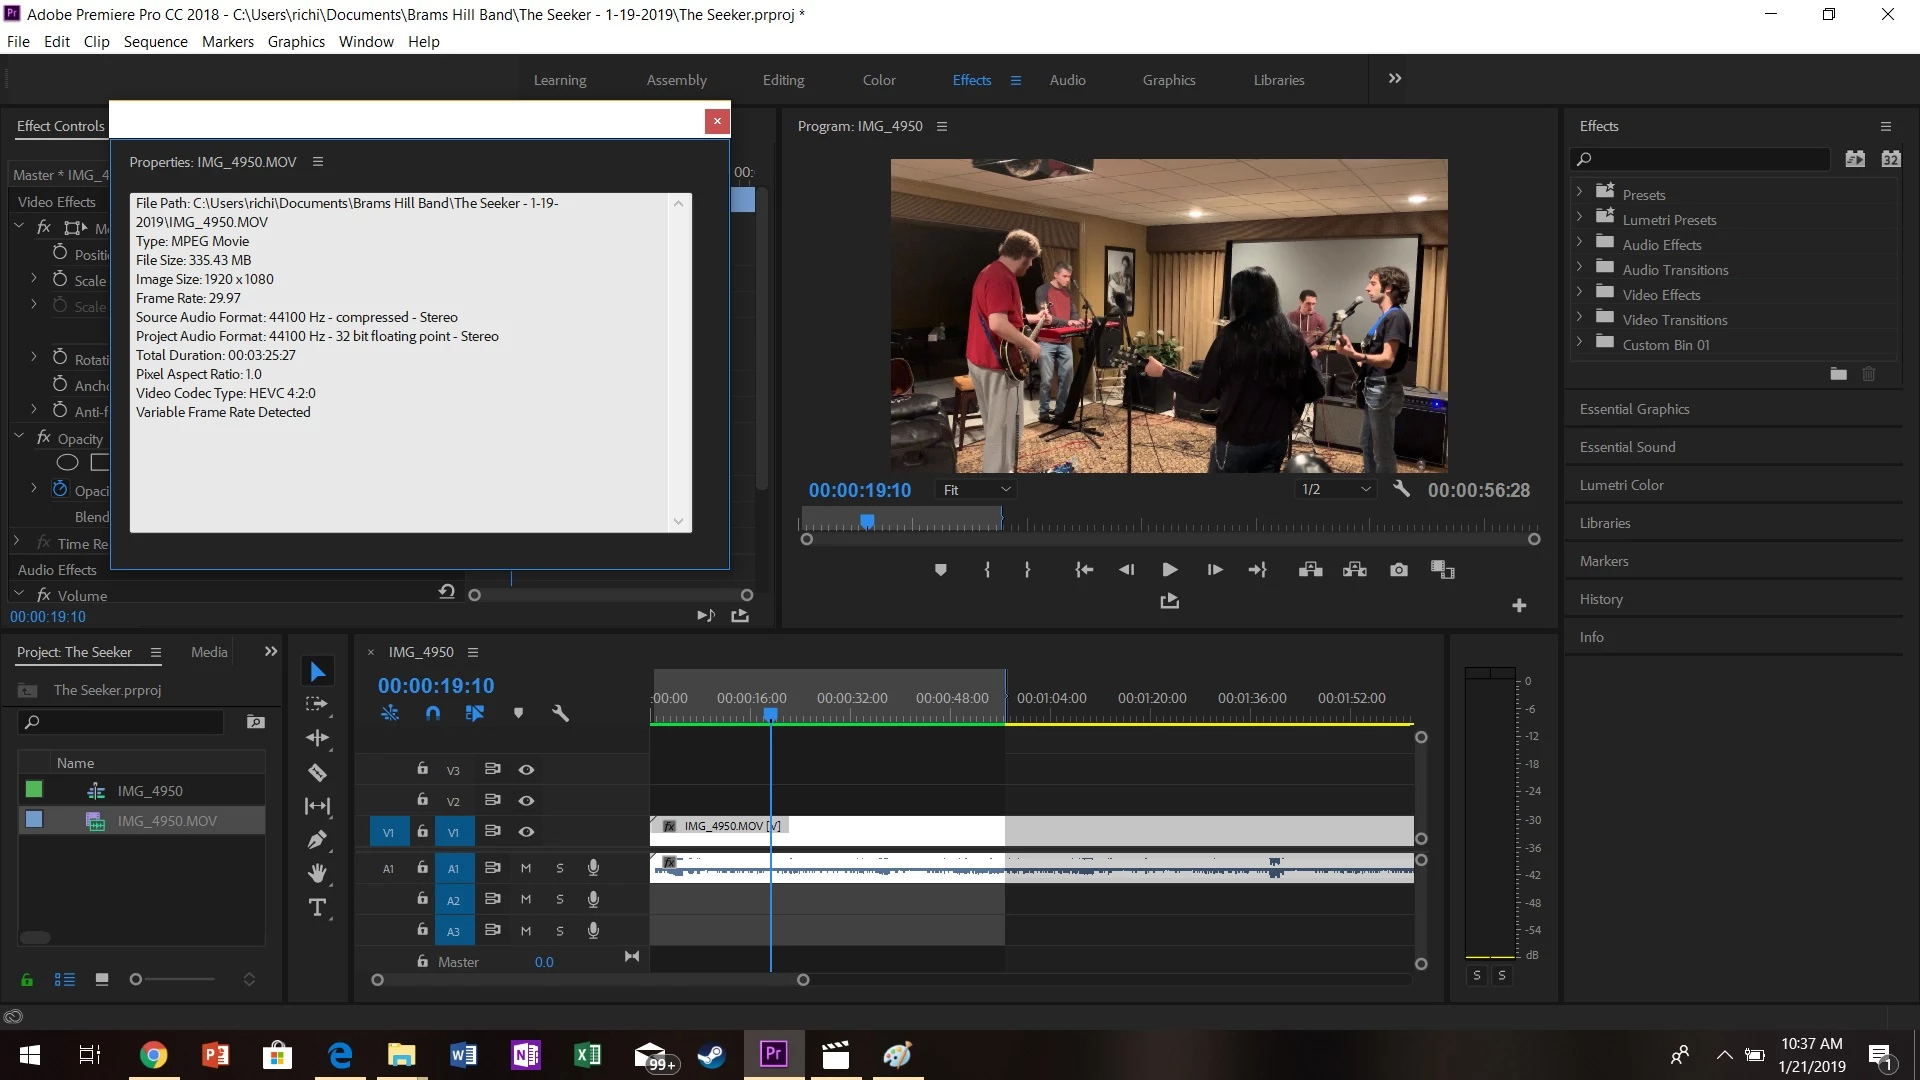Expand the Video Effects folder
The image size is (1920, 1080).
pyautogui.click(x=1579, y=294)
